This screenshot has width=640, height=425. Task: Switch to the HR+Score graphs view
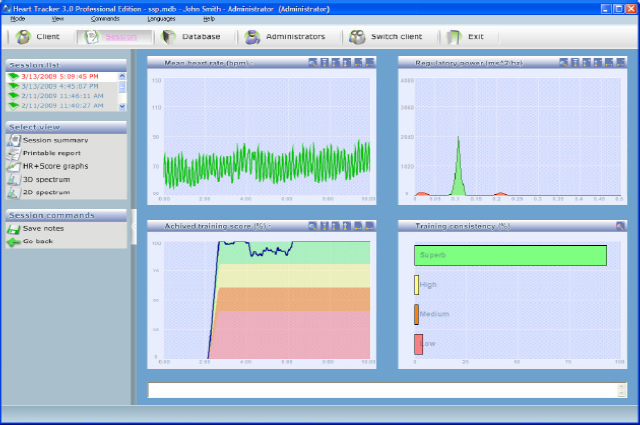coord(55,166)
